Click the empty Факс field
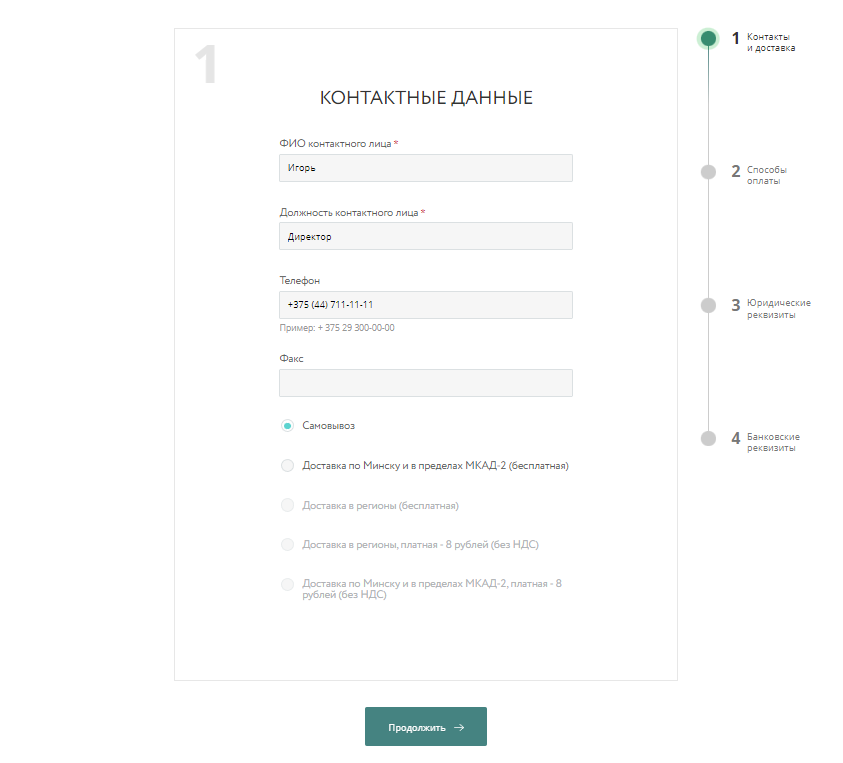This screenshot has width=843, height=763. click(425, 383)
